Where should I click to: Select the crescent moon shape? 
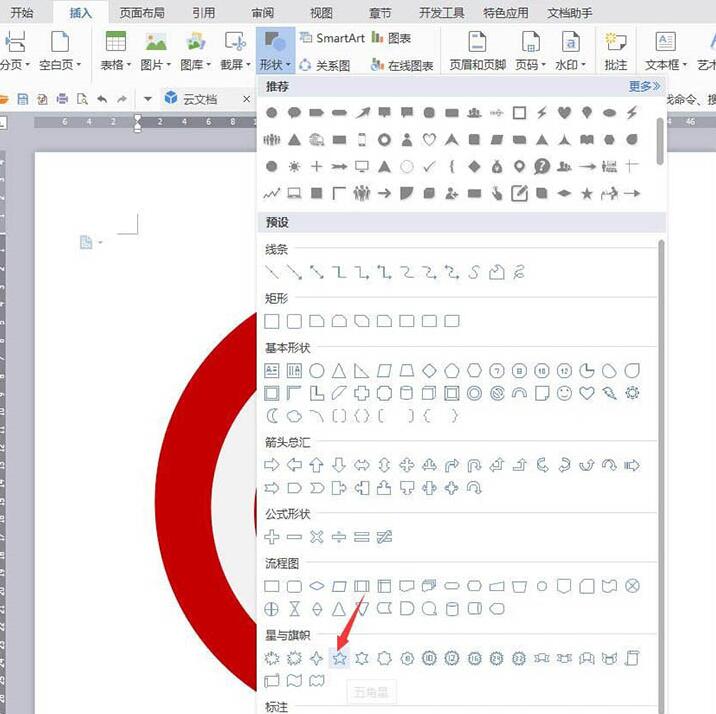[x=272, y=415]
